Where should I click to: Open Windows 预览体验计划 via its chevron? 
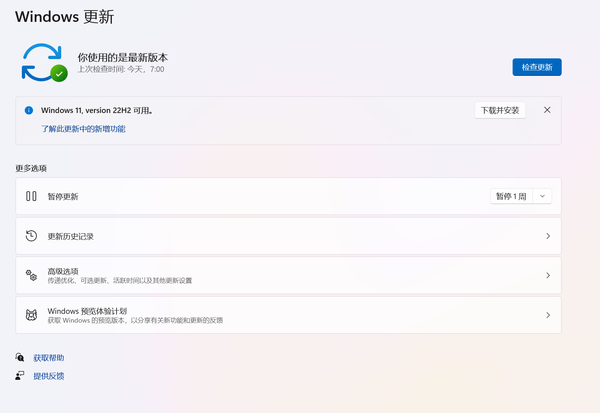pos(548,315)
